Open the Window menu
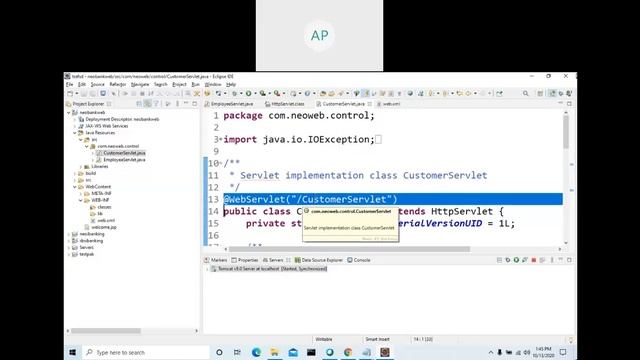Screen dimensions: 640x360 (x=213, y=84)
